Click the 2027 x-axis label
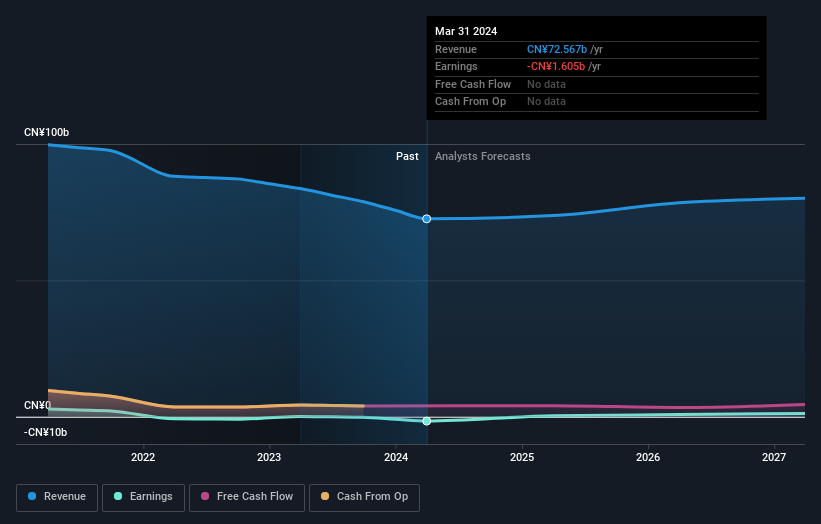Screen dimensions: 821x524 (x=774, y=457)
